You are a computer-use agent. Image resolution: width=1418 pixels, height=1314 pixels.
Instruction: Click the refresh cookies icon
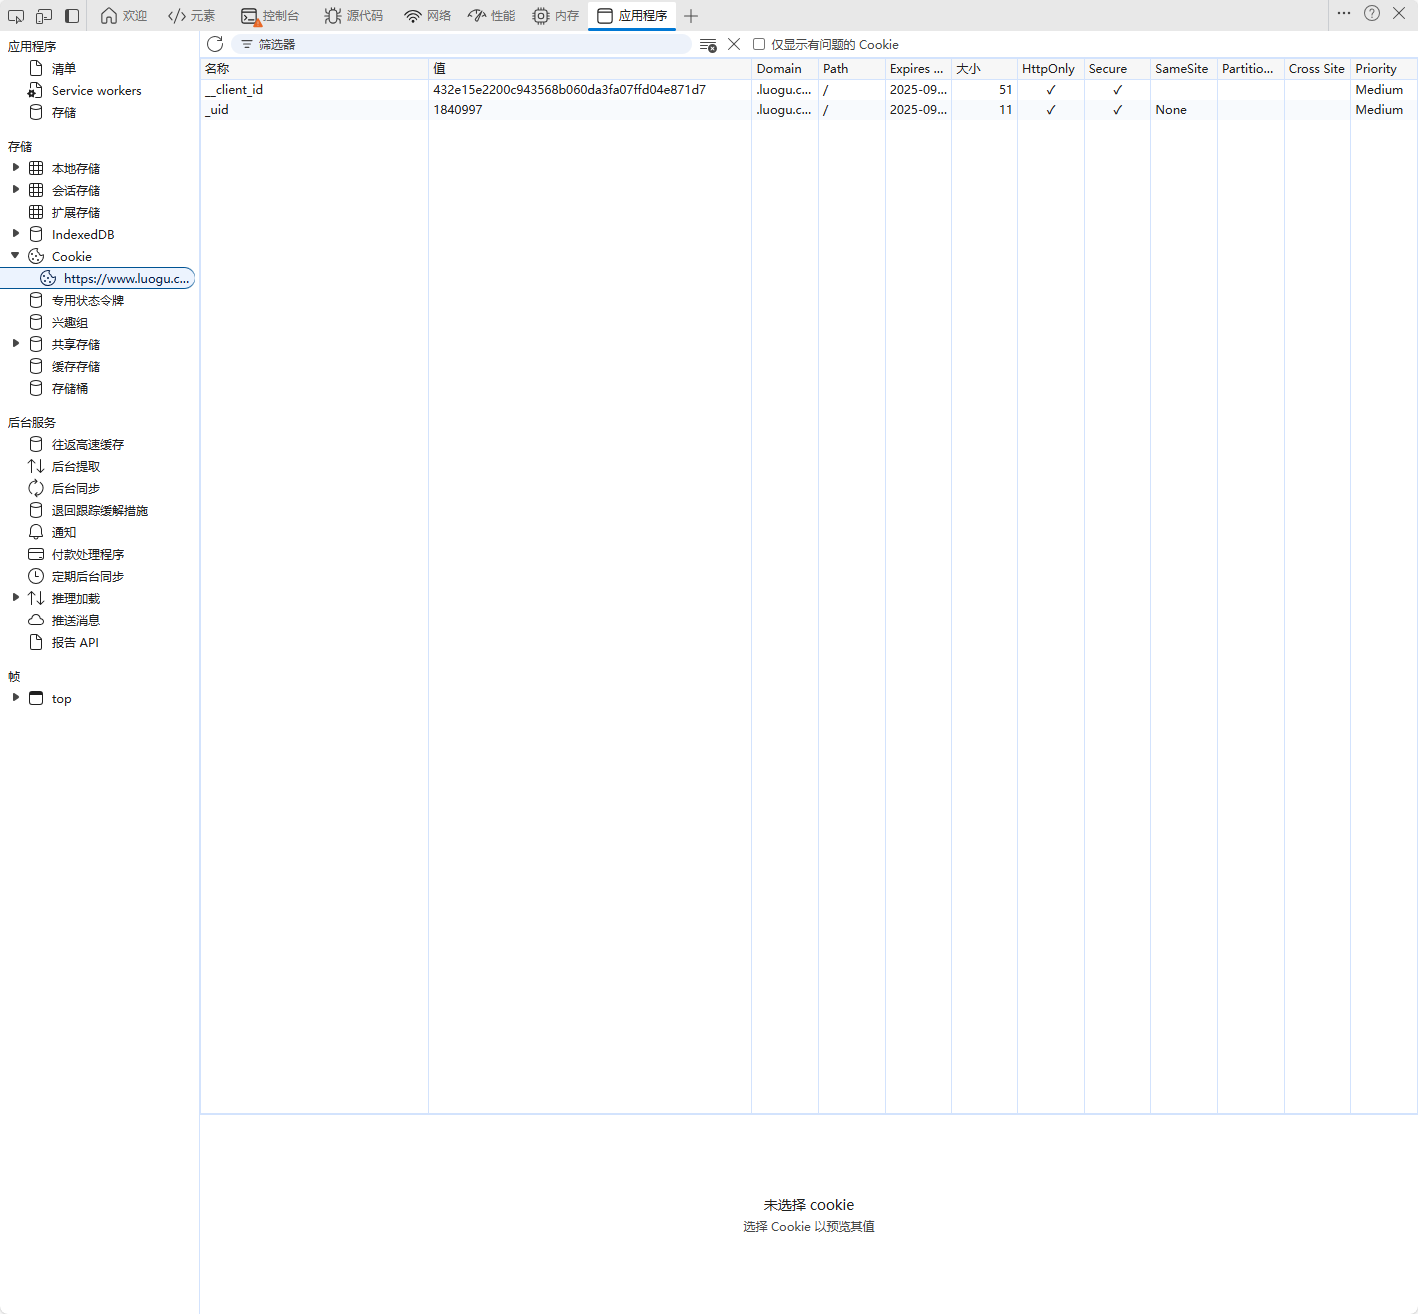click(x=215, y=44)
